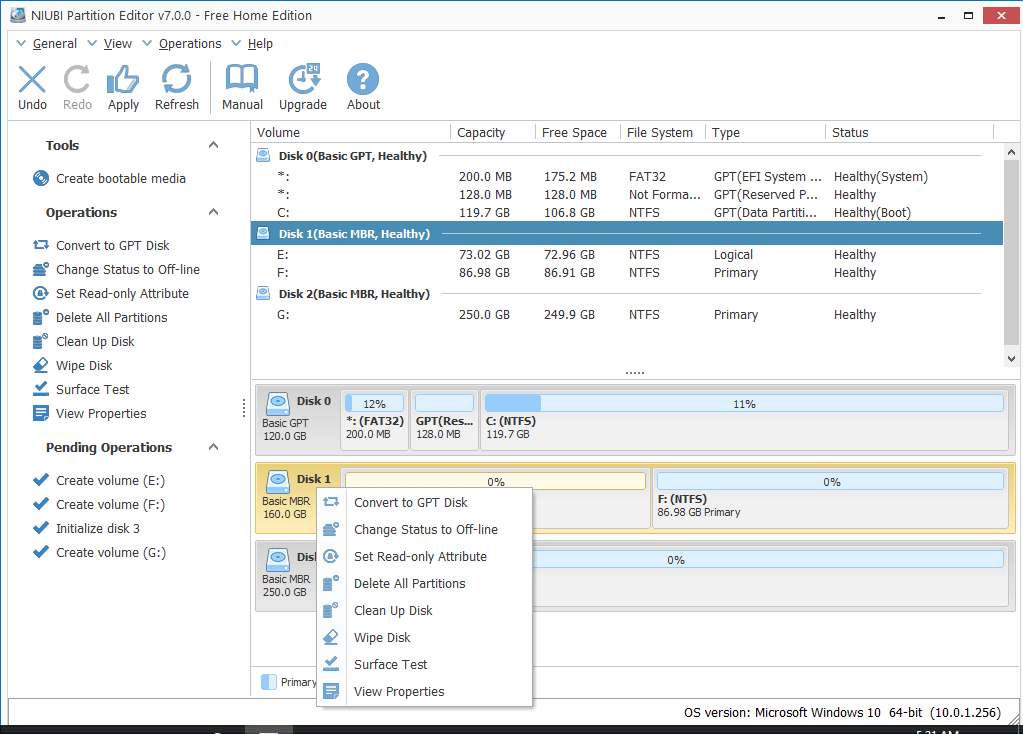The image size is (1023, 734).
Task: Choose Convert to GPT Disk in context menu
Action: coord(413,502)
